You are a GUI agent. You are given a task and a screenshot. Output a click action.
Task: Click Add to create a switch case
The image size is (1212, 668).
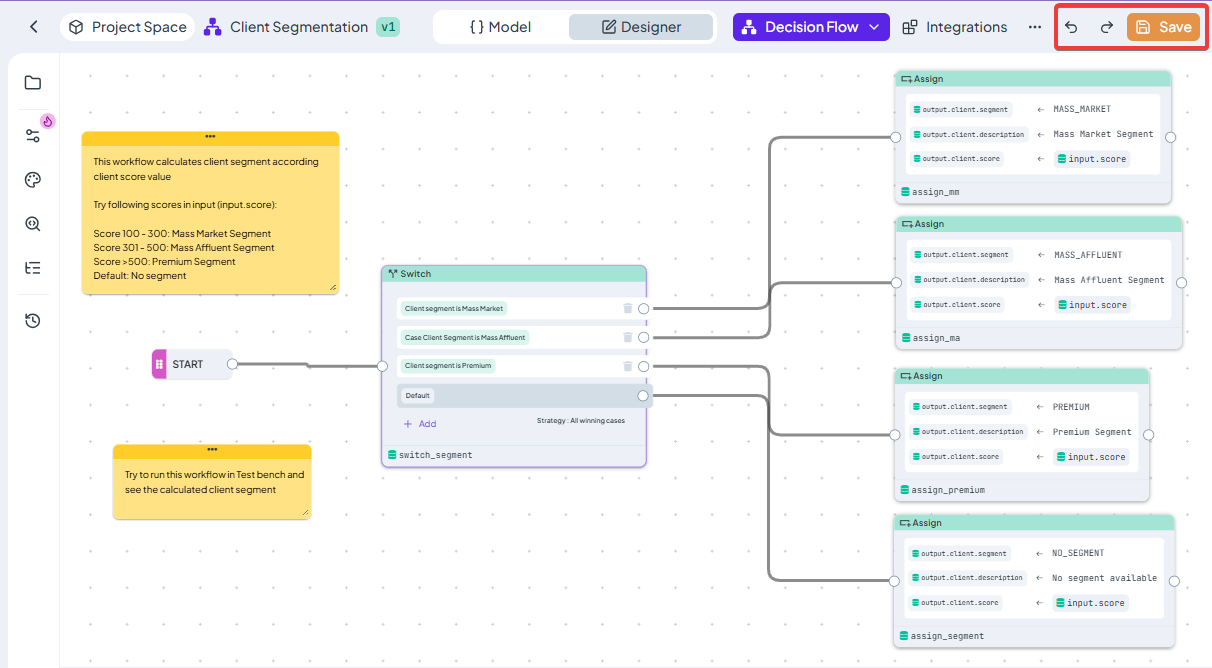click(x=420, y=424)
